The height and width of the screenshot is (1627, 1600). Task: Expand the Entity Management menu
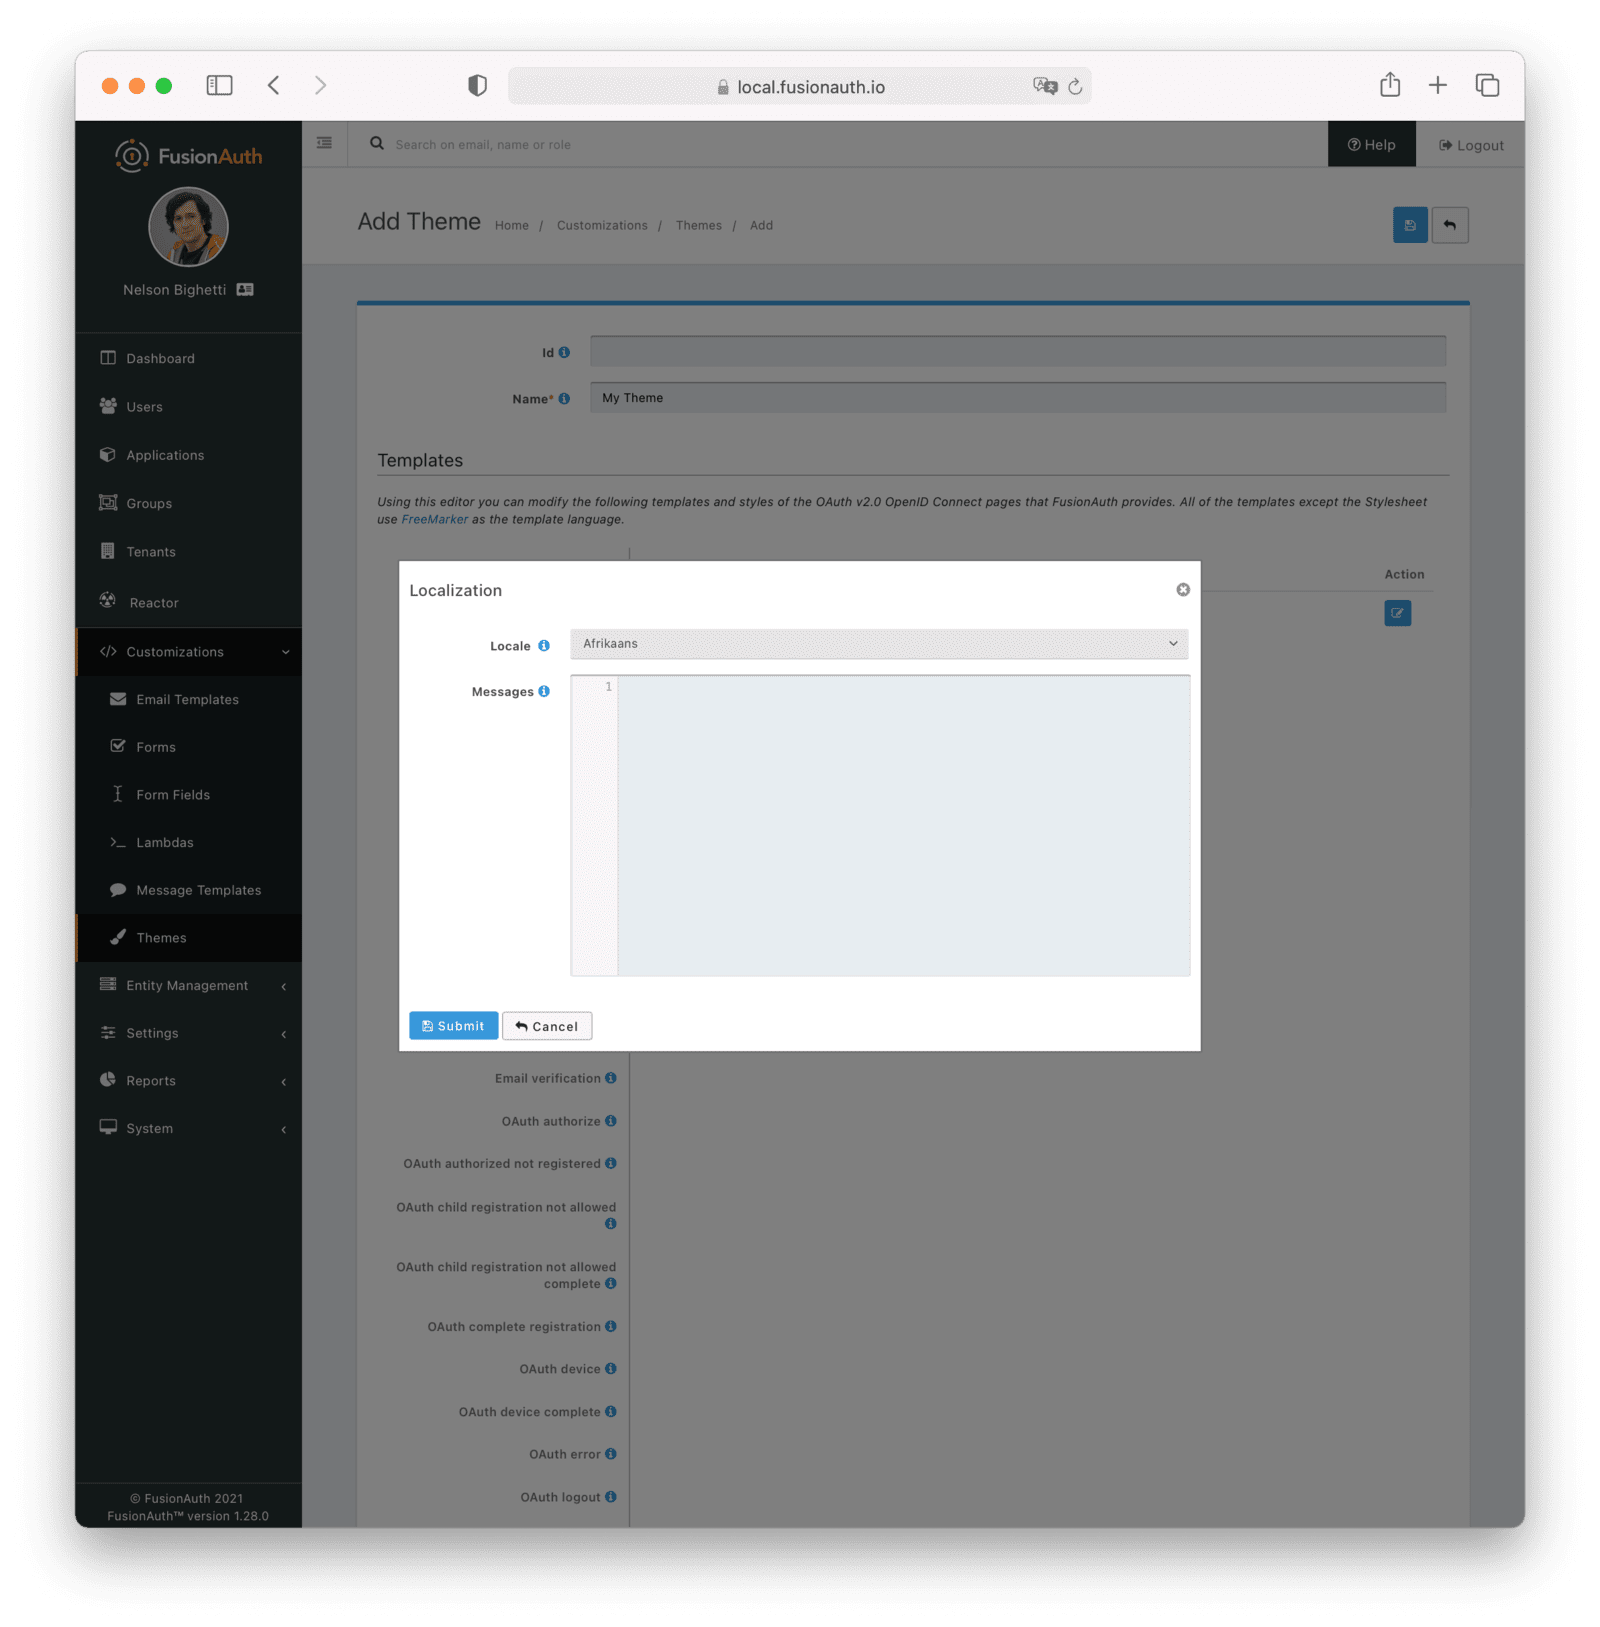tap(189, 986)
